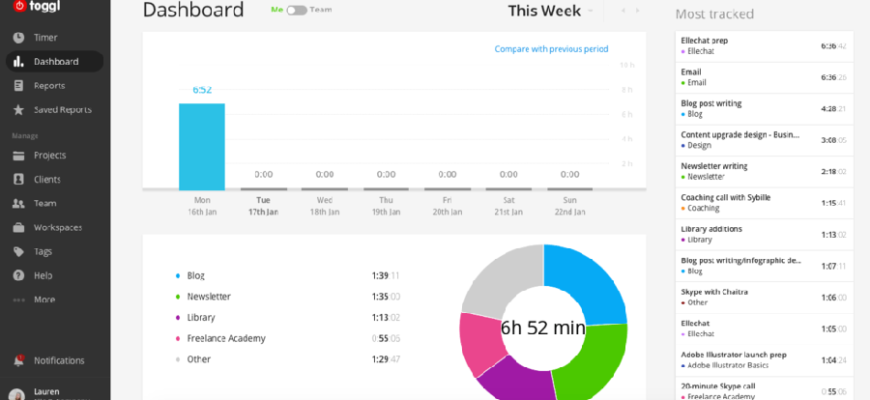Click the Saved Reports star icon

(19, 110)
